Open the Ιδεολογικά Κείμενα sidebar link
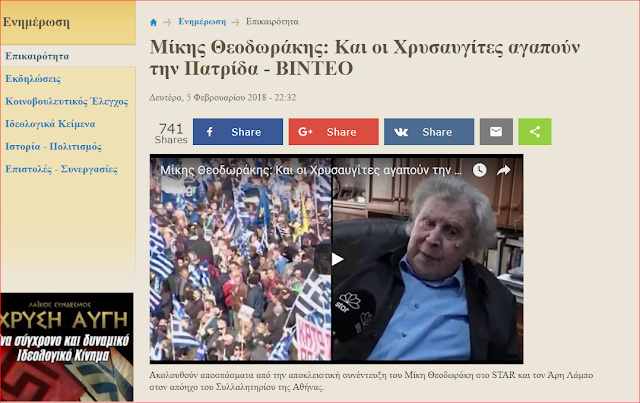Viewport: 640px width, 403px height. point(50,124)
